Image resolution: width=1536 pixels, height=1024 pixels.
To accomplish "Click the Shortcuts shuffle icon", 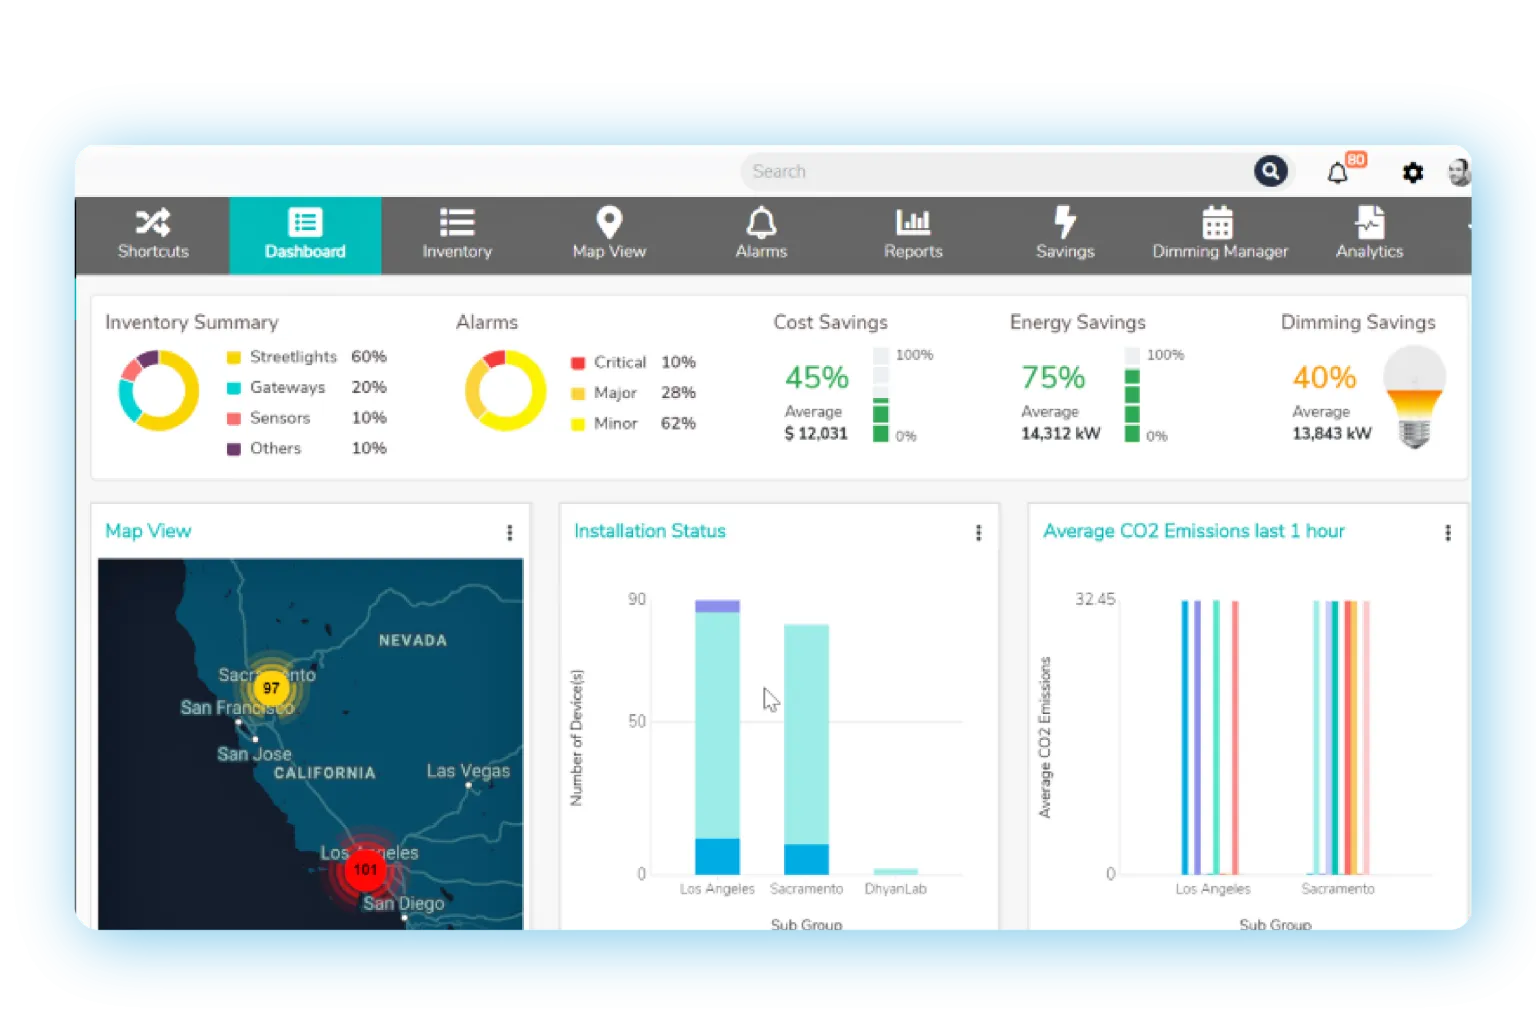I will tap(153, 222).
